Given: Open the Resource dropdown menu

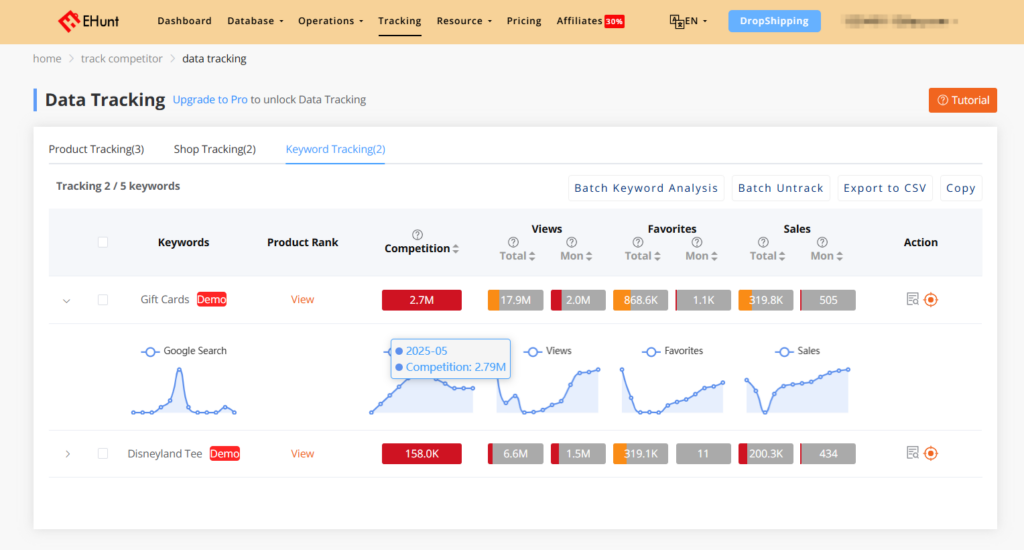Looking at the screenshot, I should coord(464,21).
